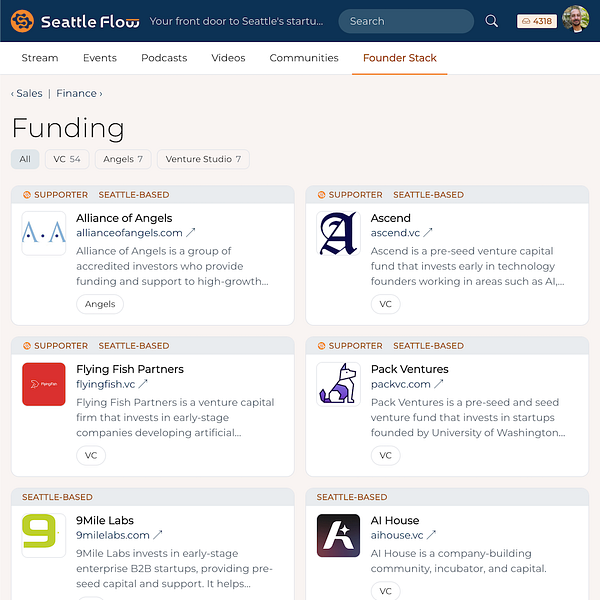Open the flyingfish.vc link
The width and height of the screenshot is (600, 600).
tap(105, 384)
